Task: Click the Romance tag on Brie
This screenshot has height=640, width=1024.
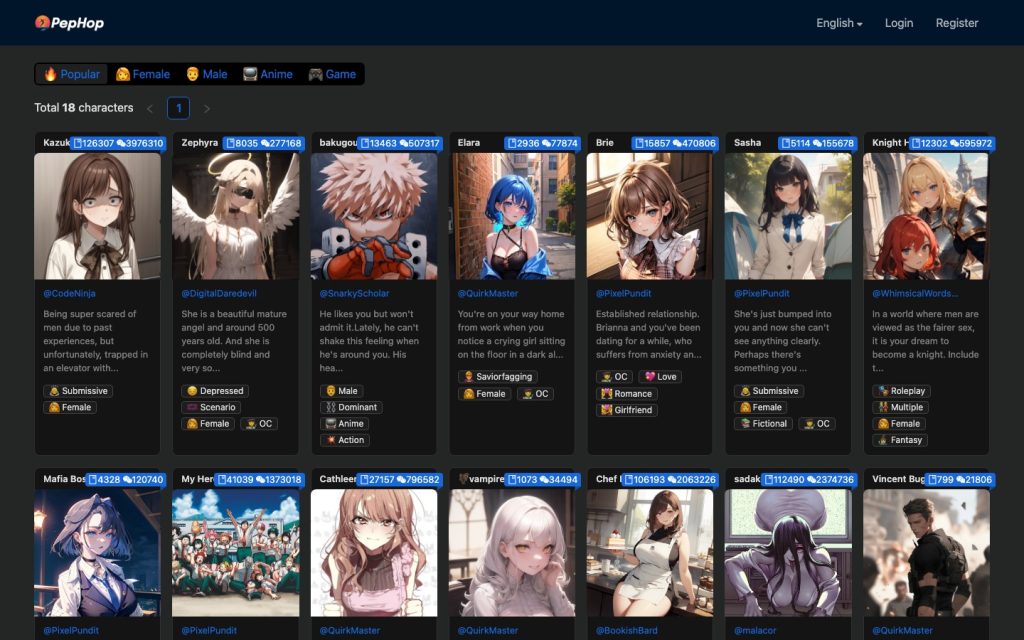Action: 627,394
